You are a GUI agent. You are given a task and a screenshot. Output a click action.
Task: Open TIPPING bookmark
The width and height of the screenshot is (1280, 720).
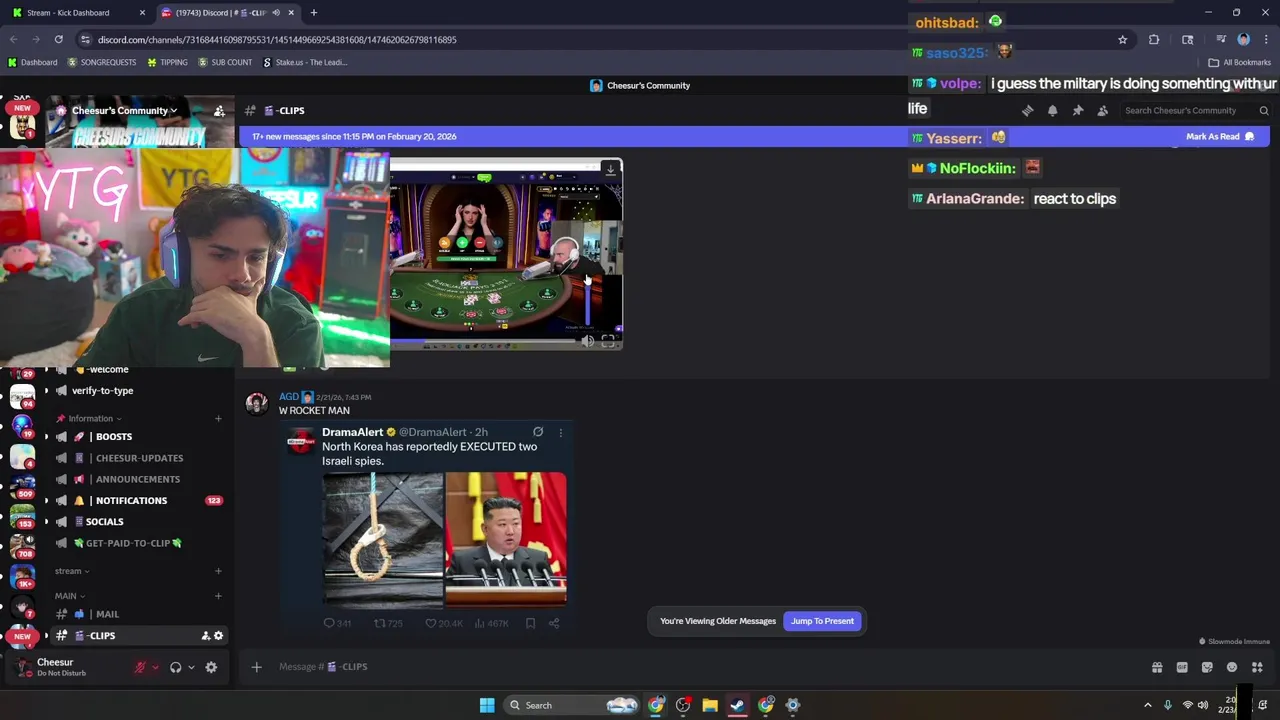point(167,62)
